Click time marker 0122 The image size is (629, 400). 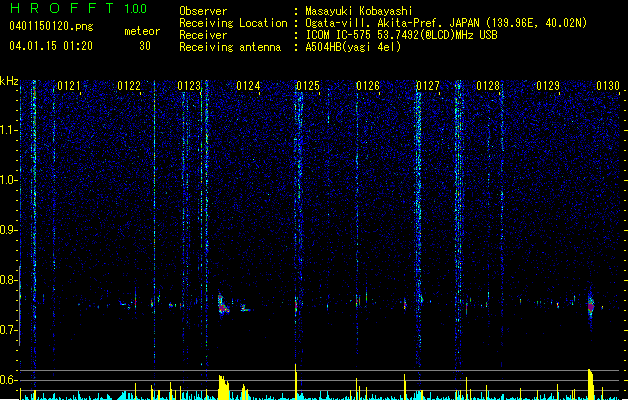click(x=129, y=86)
